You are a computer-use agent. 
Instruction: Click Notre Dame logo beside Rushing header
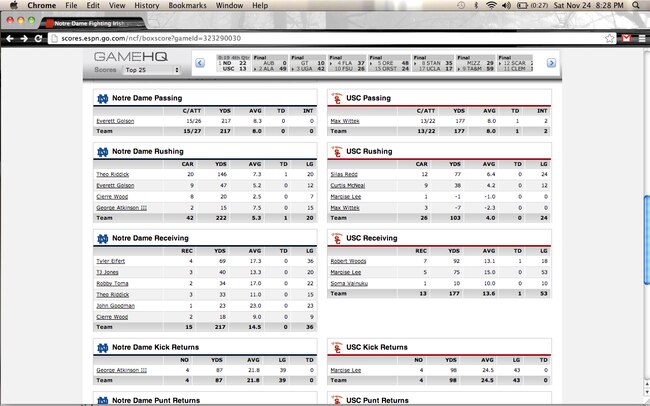tap(102, 152)
